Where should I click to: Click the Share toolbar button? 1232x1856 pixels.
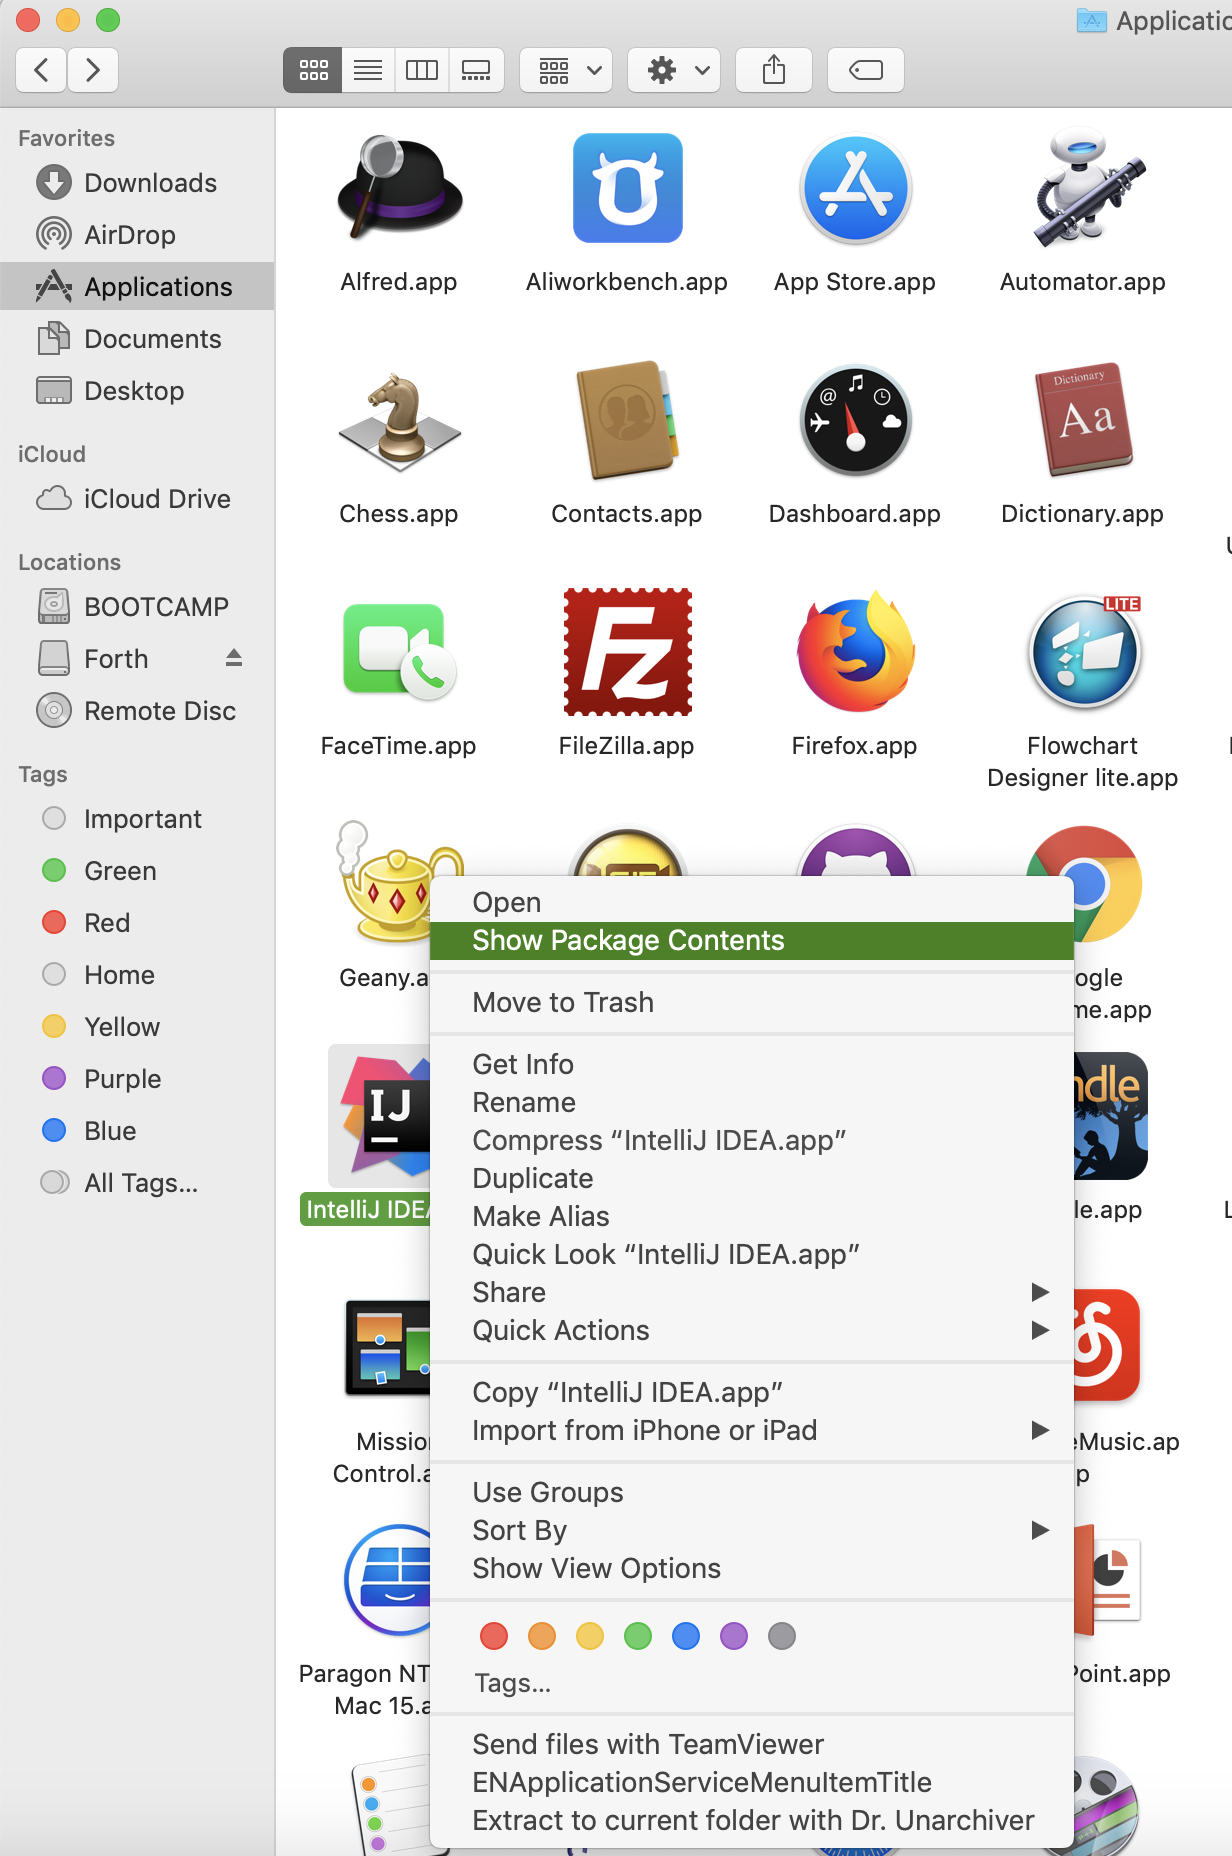[x=774, y=70]
